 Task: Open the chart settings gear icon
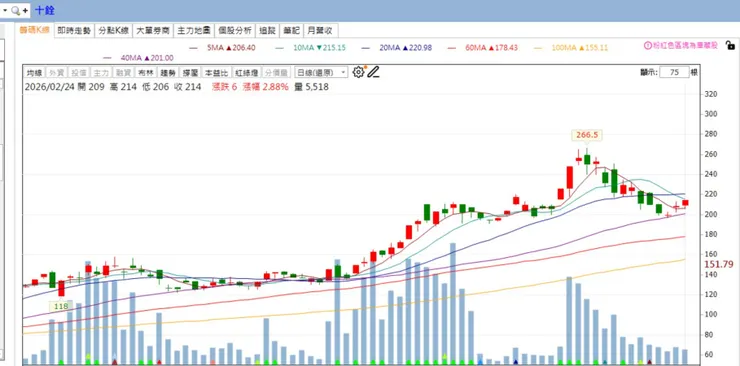358,72
